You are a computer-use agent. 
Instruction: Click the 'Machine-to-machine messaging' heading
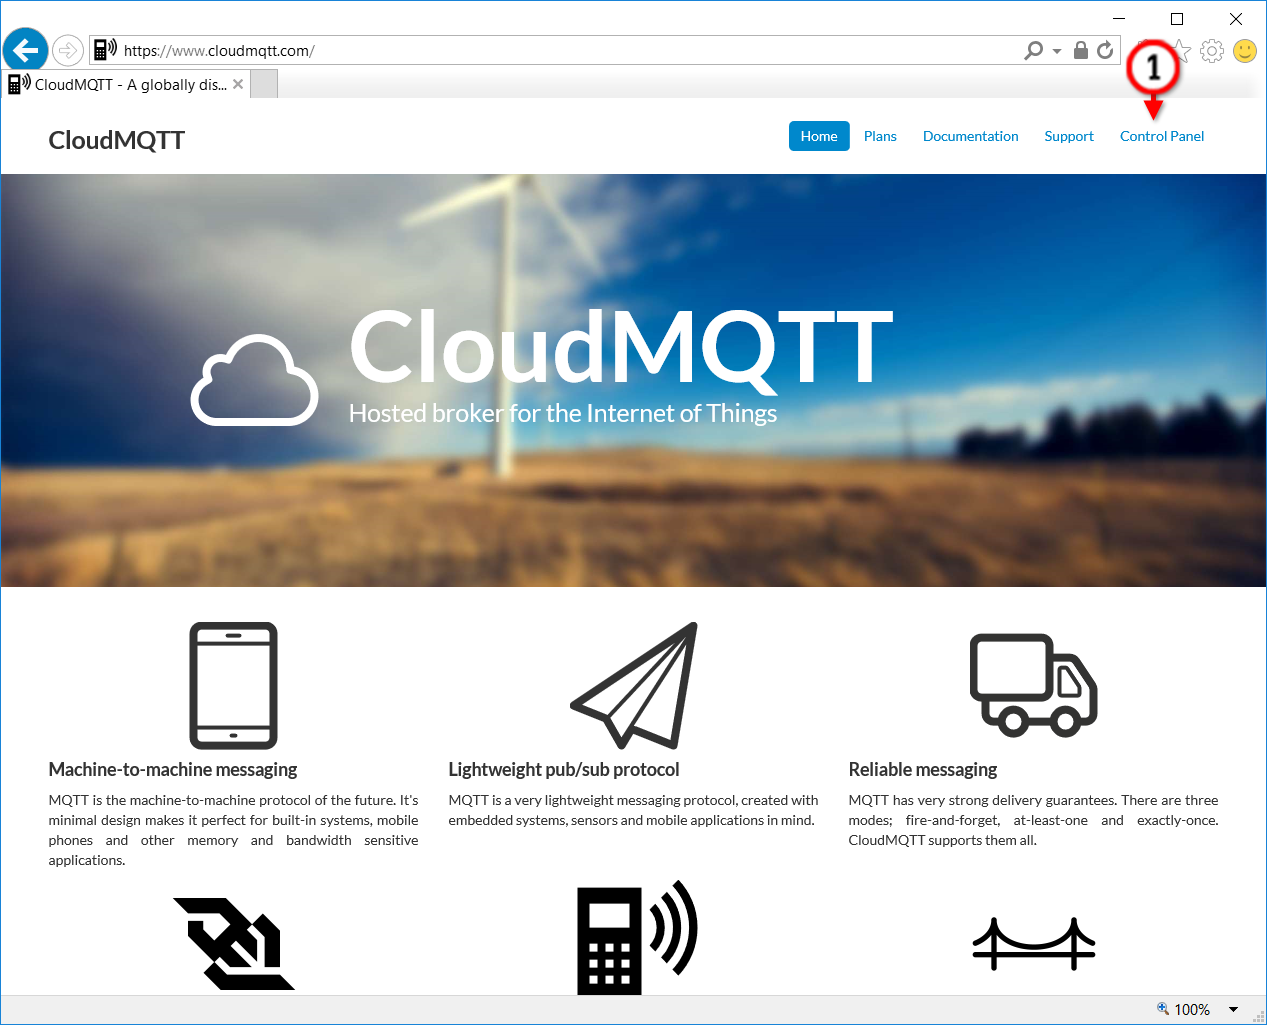[x=173, y=770]
